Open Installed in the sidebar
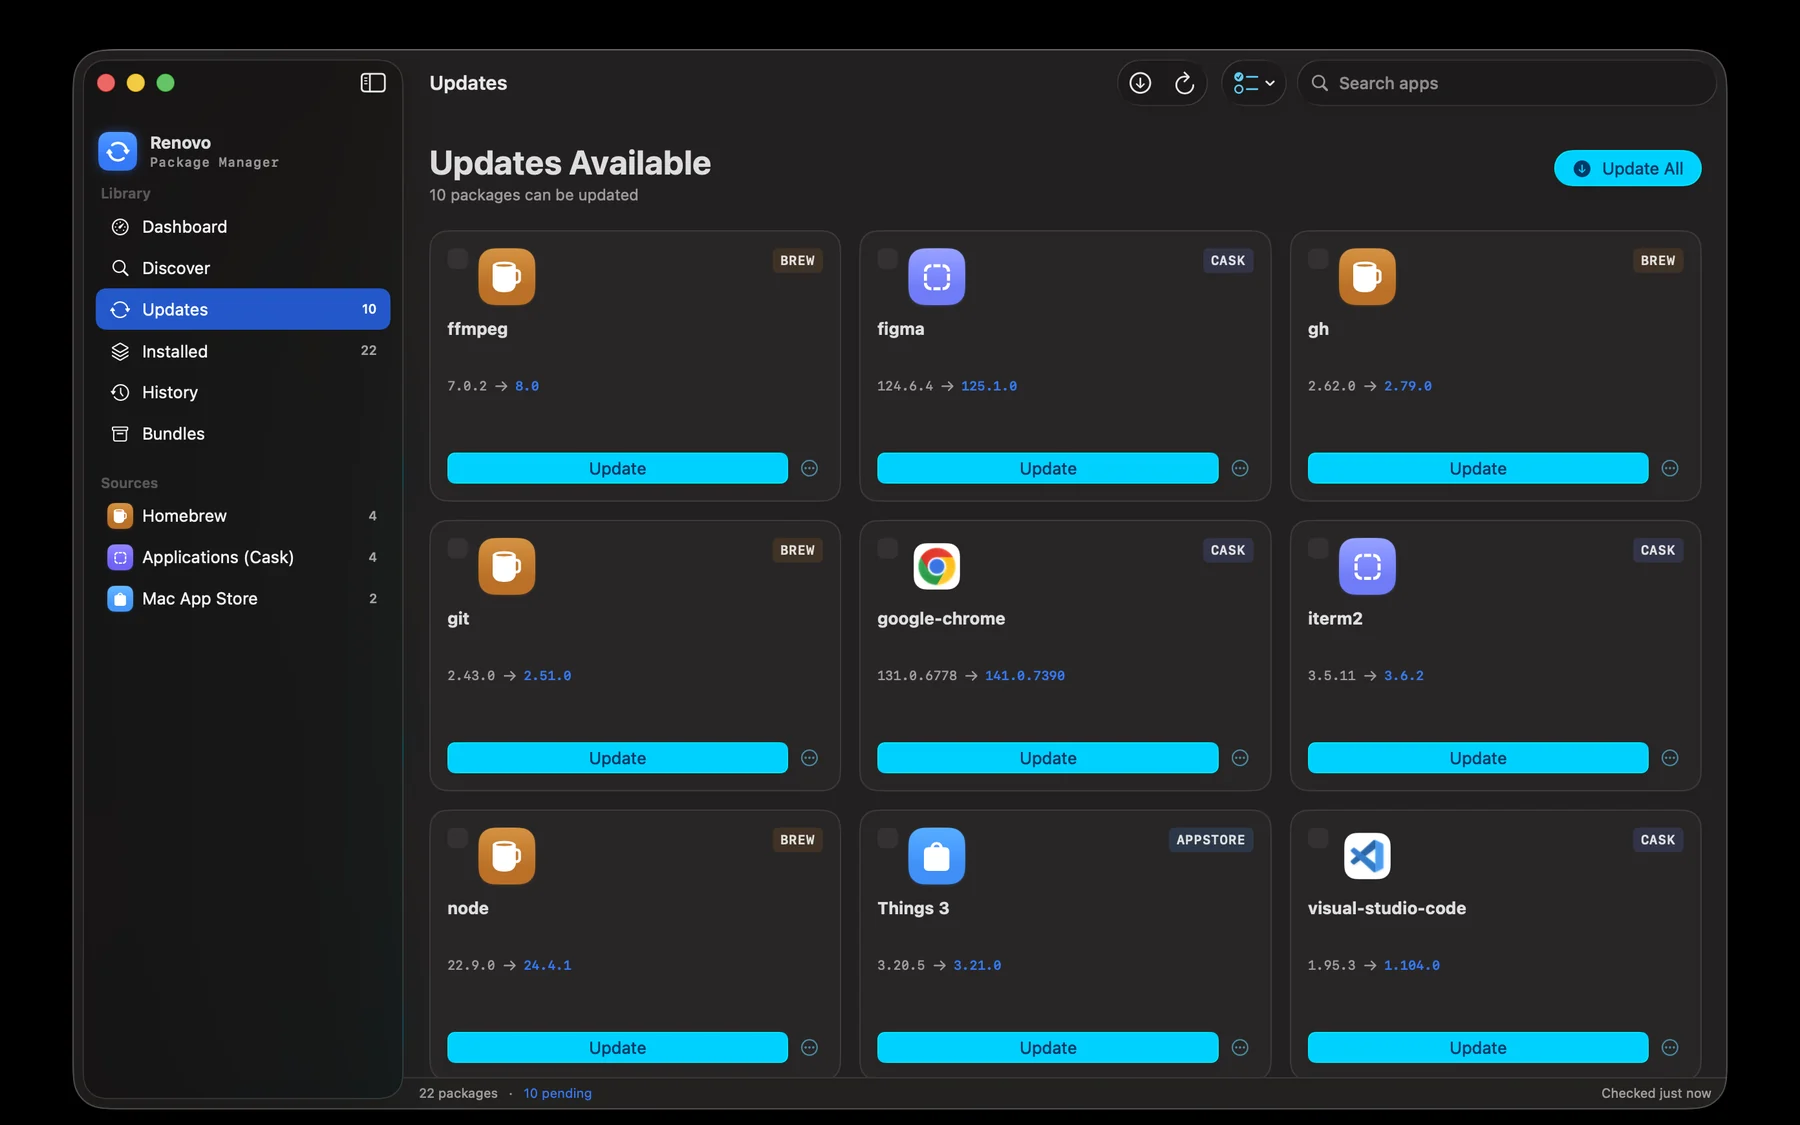 (243, 351)
